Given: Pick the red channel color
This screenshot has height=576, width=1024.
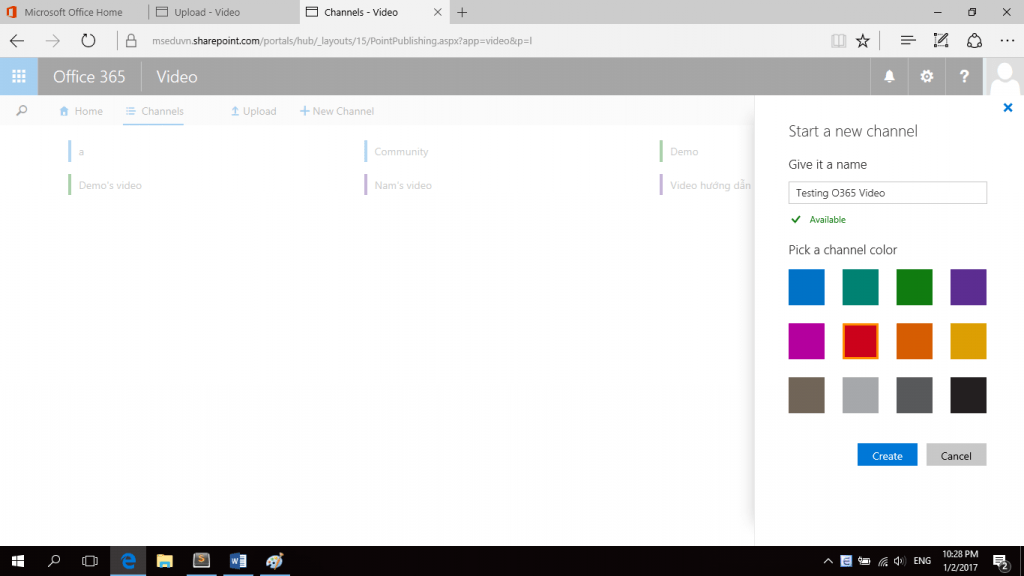Looking at the screenshot, I should coord(860,341).
